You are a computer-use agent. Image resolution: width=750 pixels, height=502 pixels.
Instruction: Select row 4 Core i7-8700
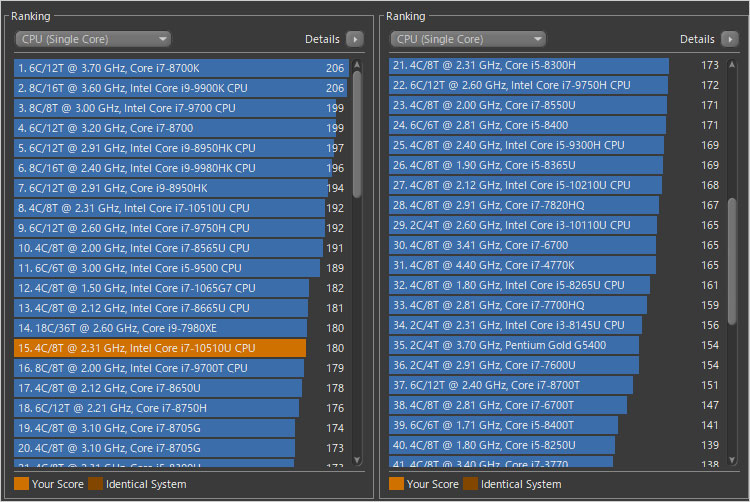pyautogui.click(x=181, y=128)
